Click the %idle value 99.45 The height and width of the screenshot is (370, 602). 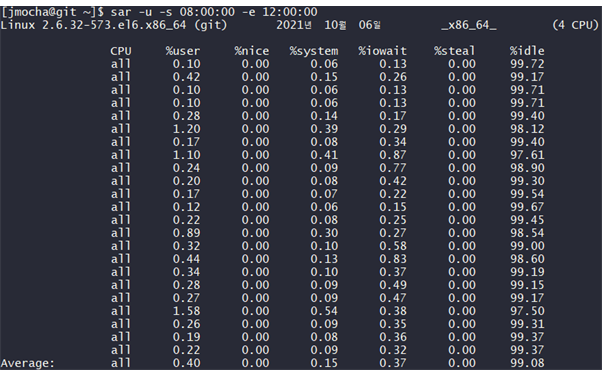coord(527,220)
